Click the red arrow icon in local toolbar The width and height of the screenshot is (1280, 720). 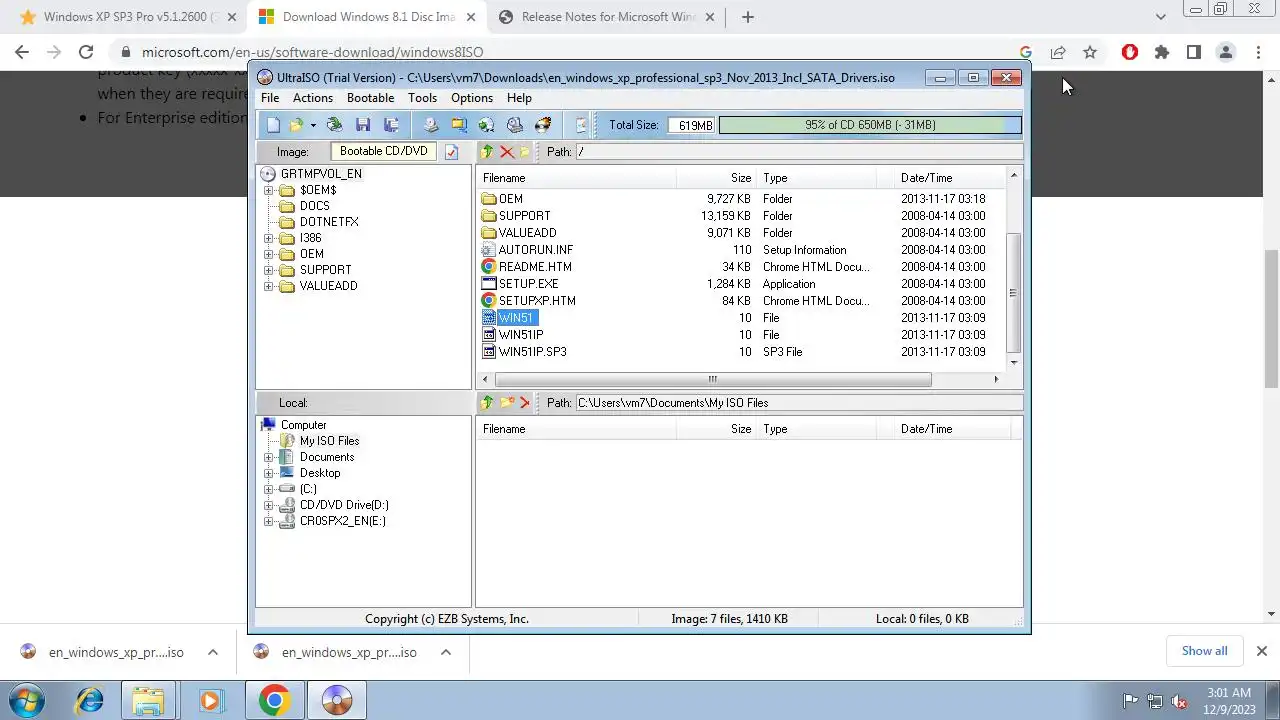click(524, 403)
